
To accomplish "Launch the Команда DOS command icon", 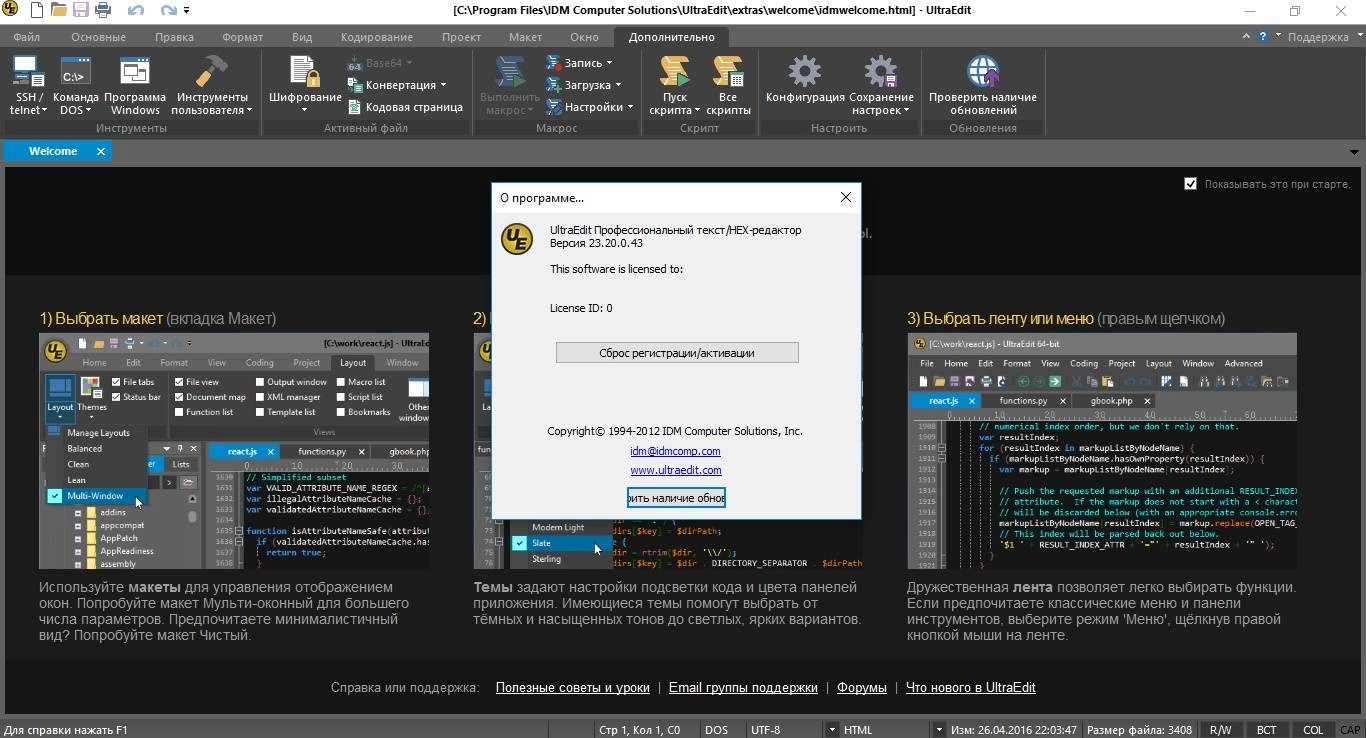I will pyautogui.click(x=76, y=86).
